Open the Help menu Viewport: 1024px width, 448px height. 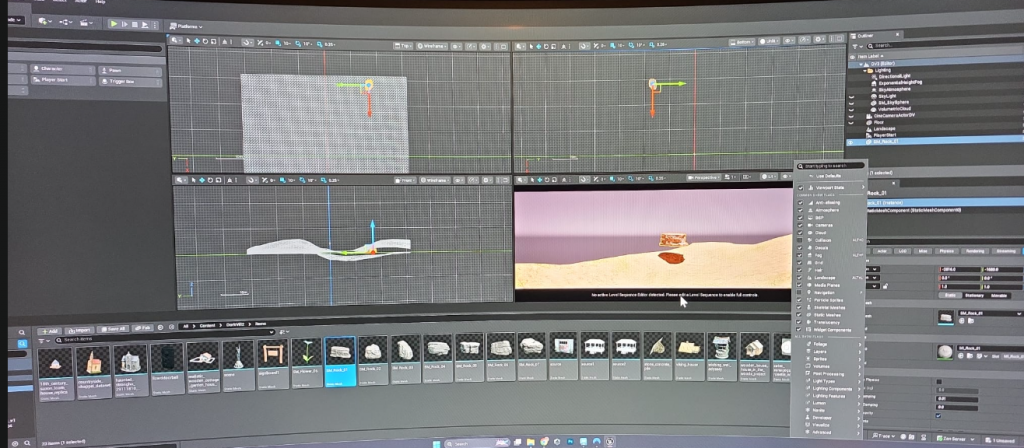click(101, 2)
